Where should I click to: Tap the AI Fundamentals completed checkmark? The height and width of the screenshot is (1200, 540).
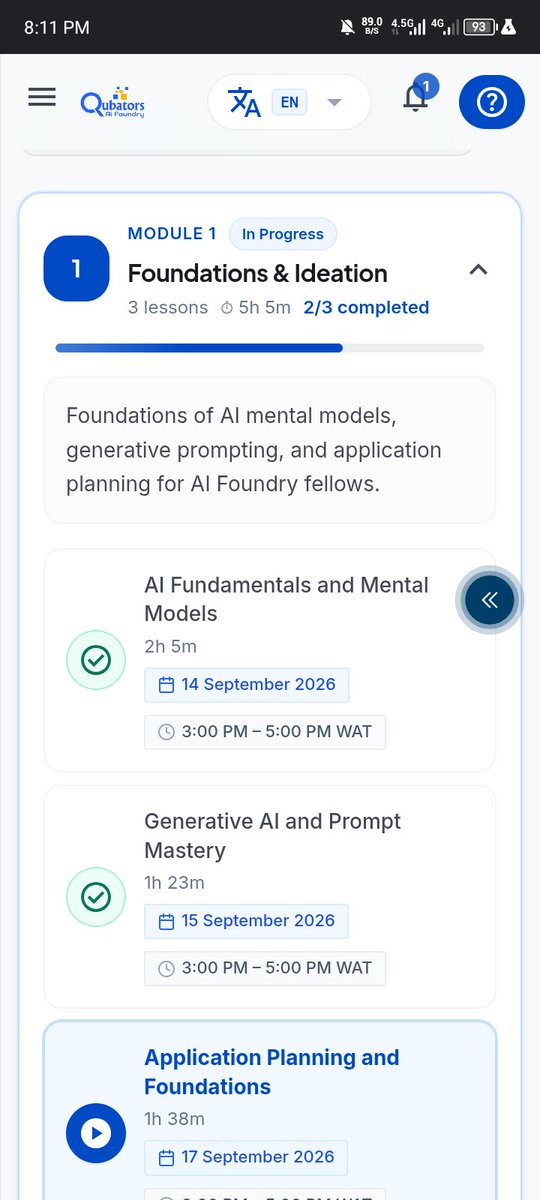[96, 659]
